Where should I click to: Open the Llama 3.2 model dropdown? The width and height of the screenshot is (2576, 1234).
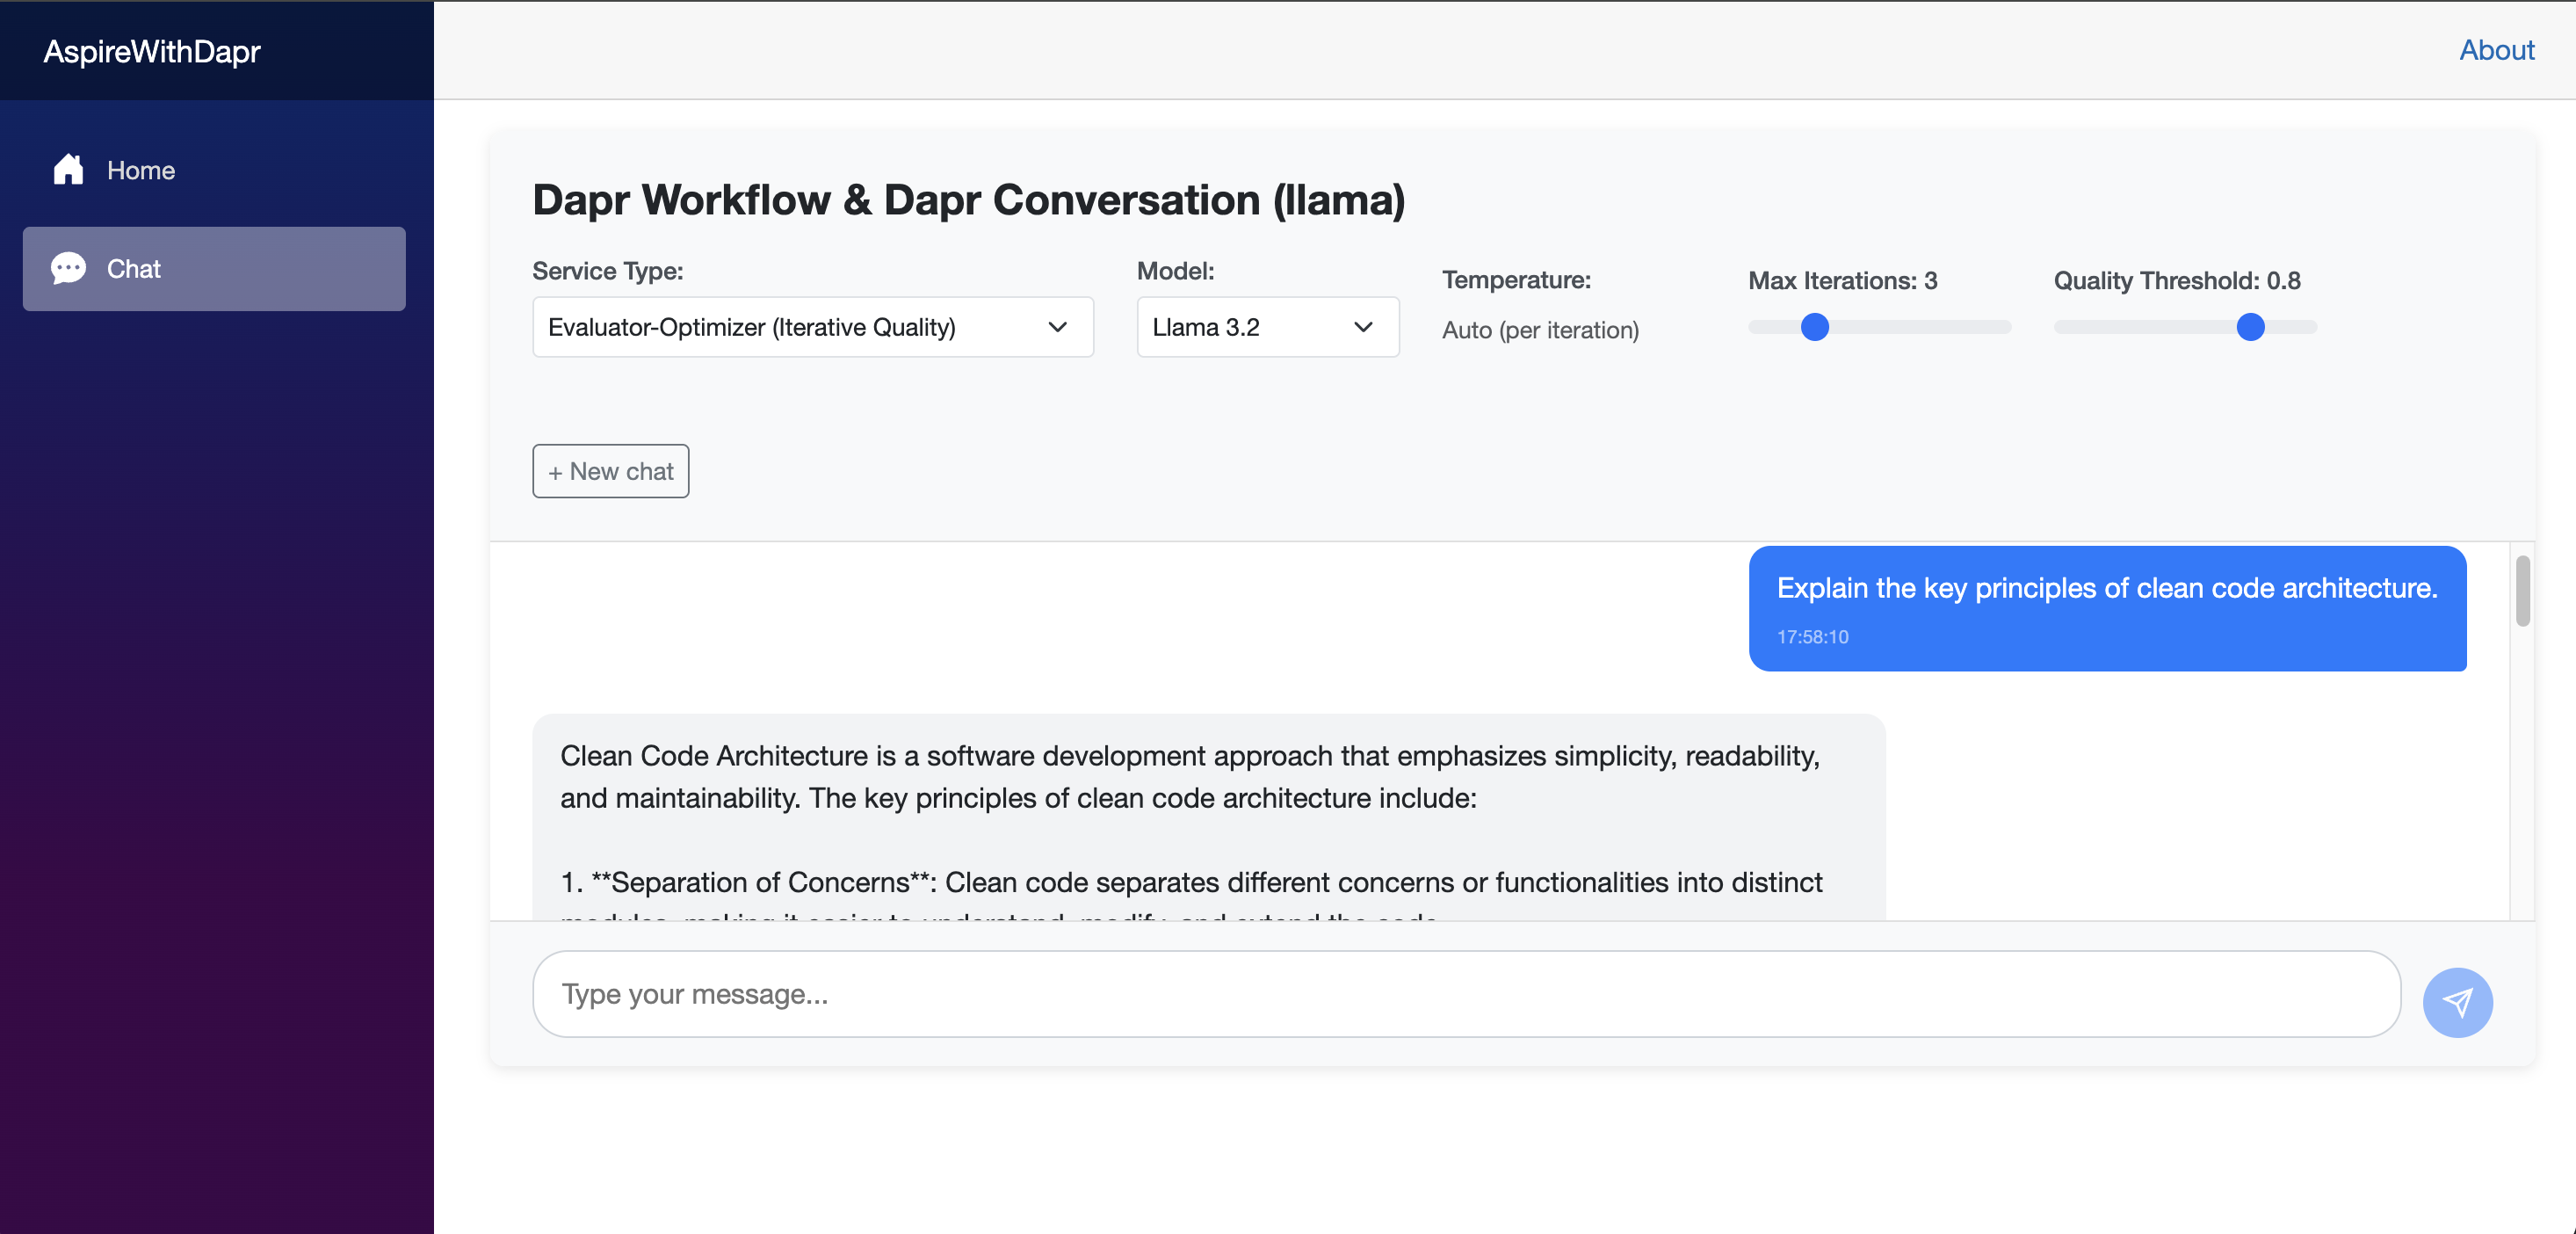1266,327
